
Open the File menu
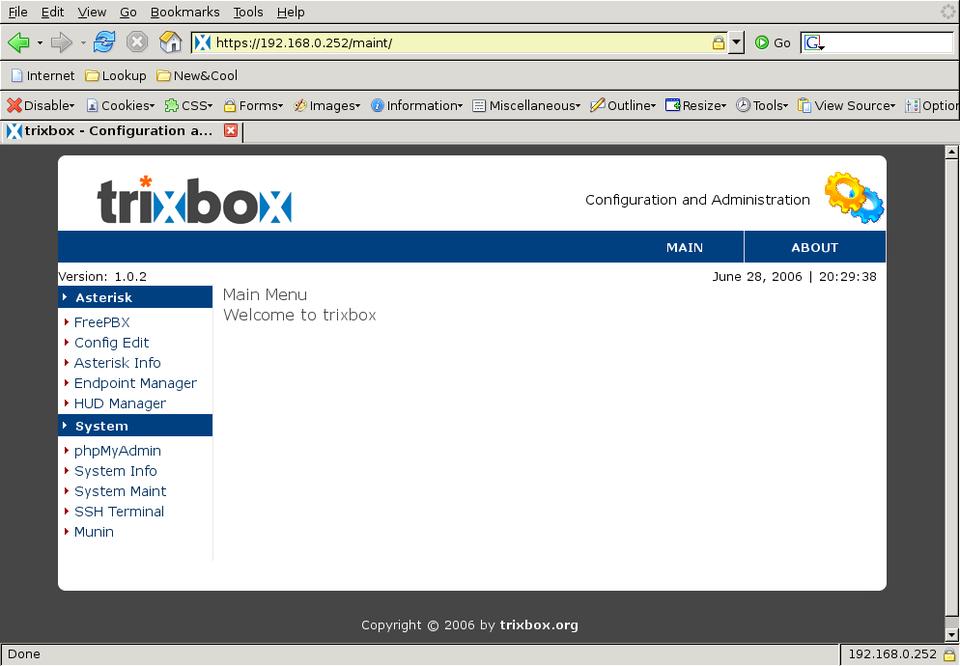18,12
